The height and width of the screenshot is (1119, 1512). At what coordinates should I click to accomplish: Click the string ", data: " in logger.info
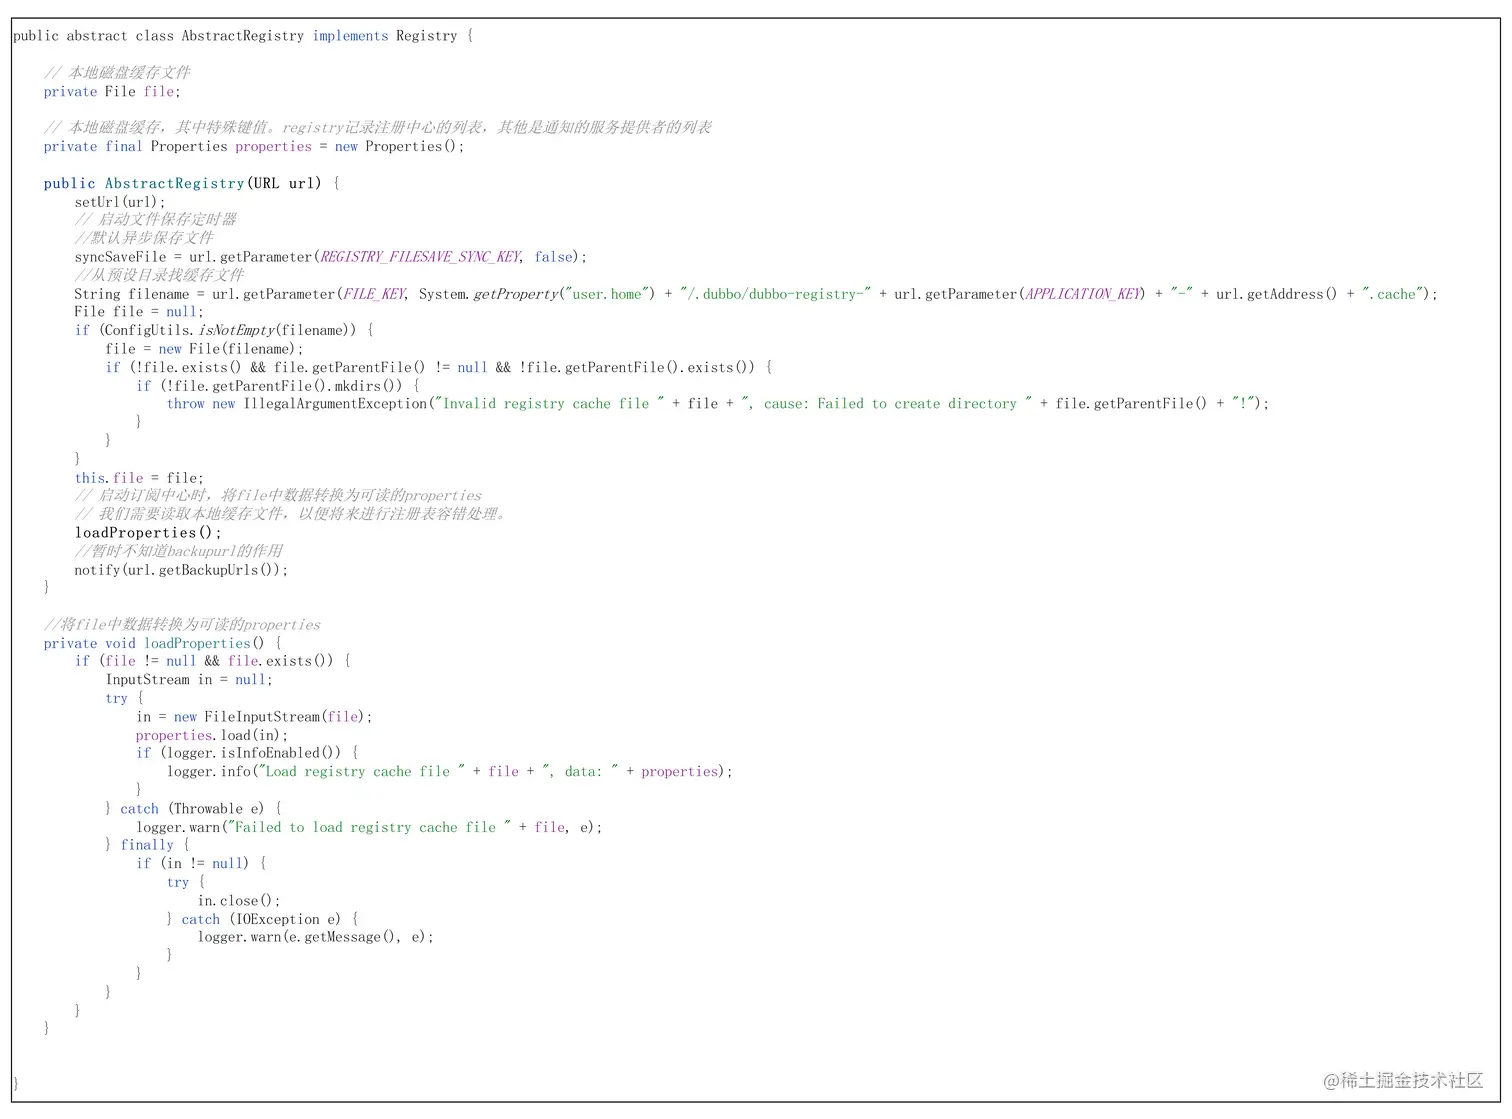[580, 772]
